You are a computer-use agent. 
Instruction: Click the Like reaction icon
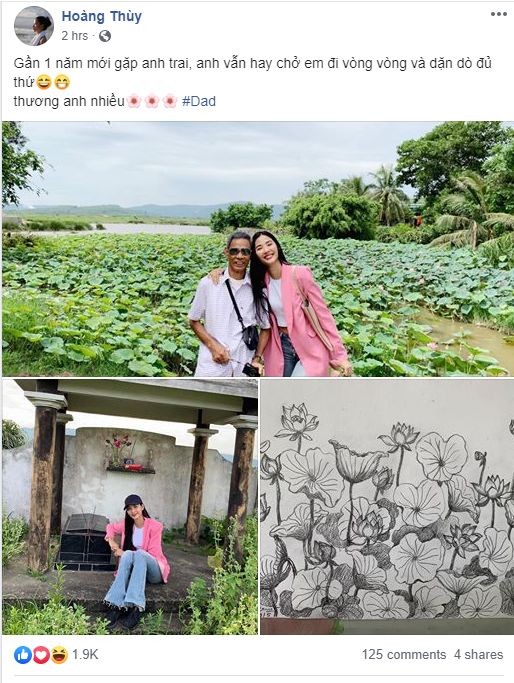click(22, 655)
